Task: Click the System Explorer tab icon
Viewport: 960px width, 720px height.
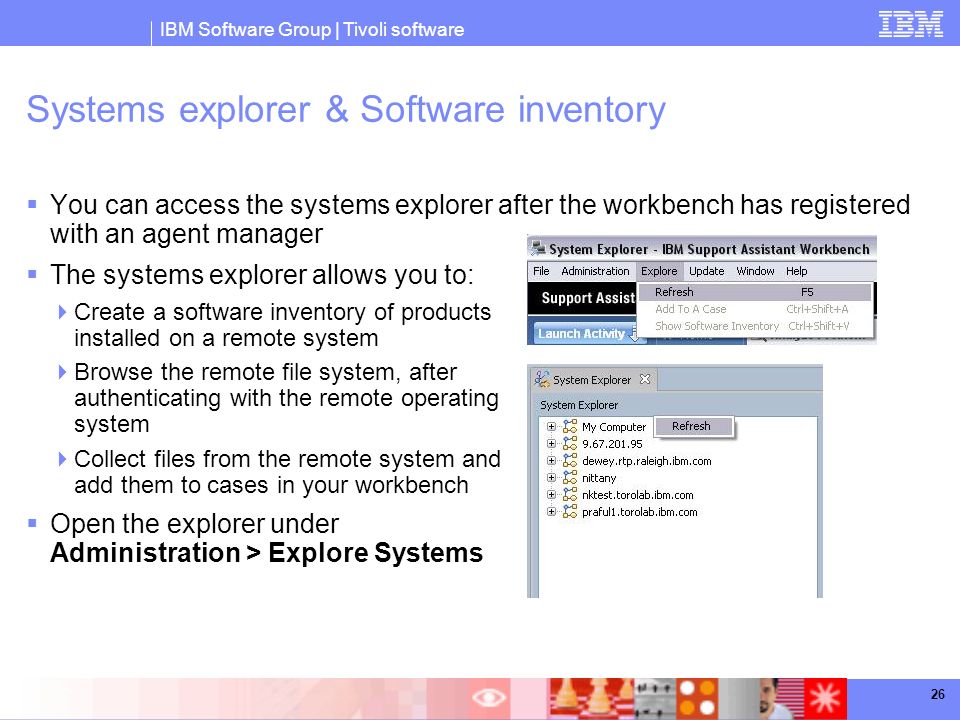Action: click(541, 379)
